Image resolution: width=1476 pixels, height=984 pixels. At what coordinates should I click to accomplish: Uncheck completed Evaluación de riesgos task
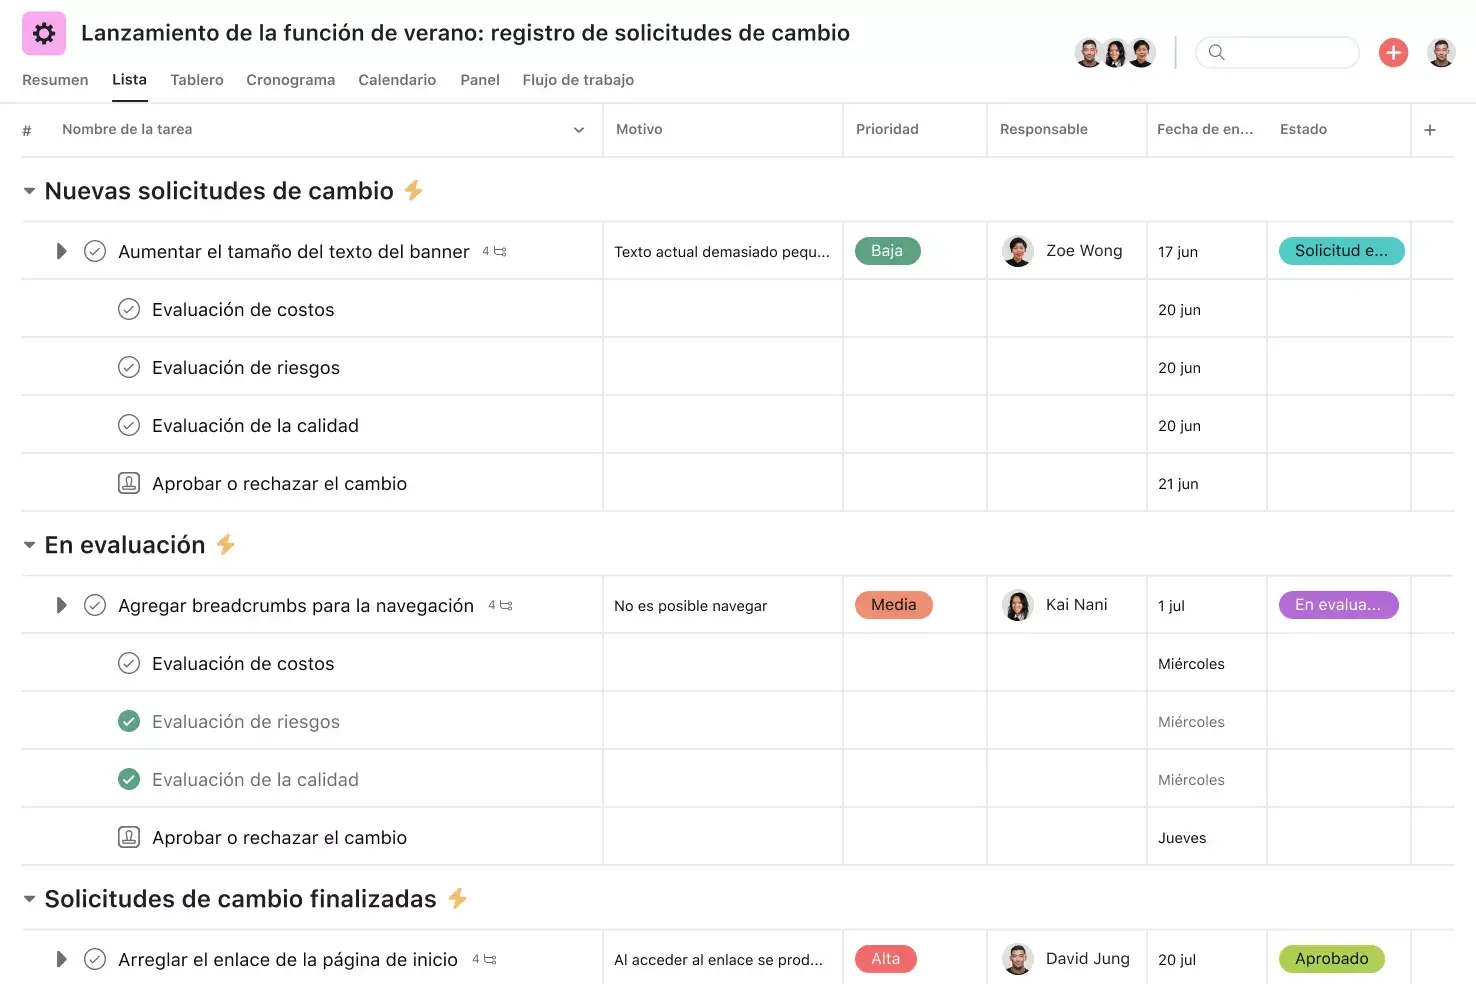point(129,721)
